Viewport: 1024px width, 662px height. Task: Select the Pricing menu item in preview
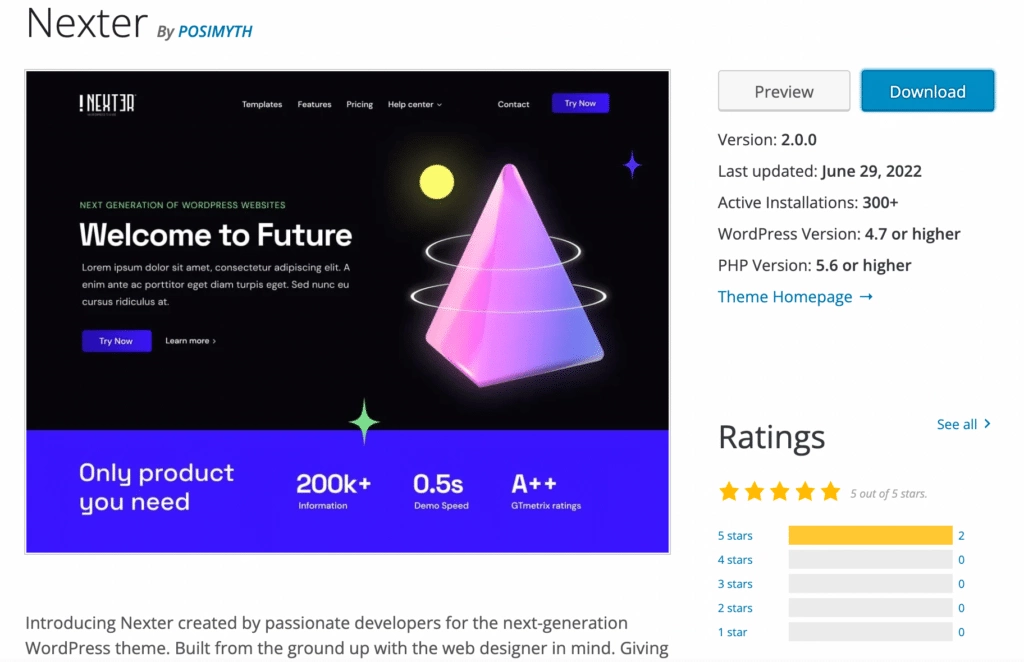(359, 104)
